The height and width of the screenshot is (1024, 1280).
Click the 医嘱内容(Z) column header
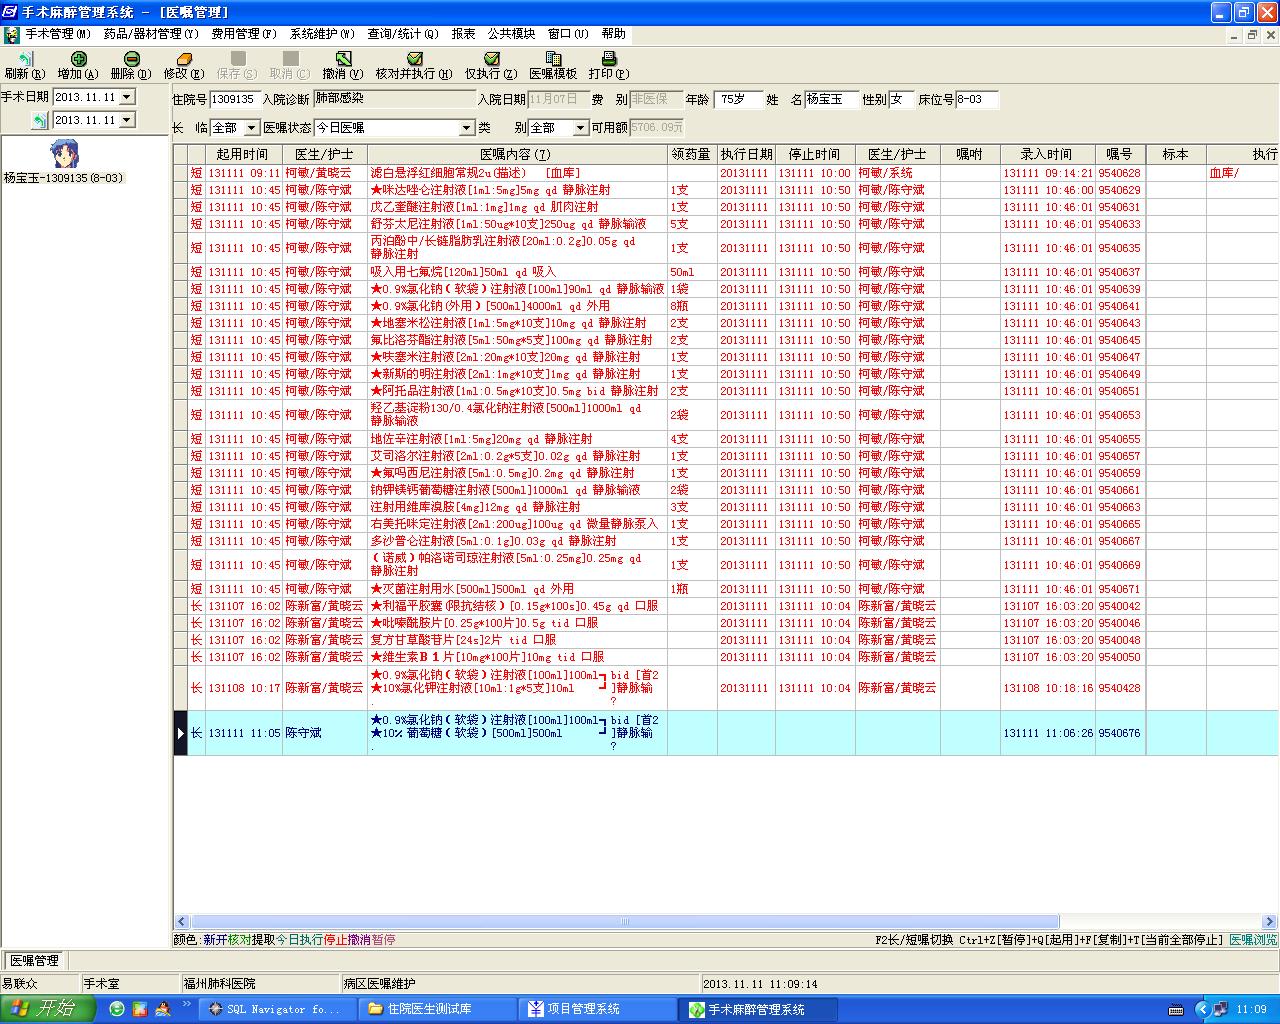point(516,154)
